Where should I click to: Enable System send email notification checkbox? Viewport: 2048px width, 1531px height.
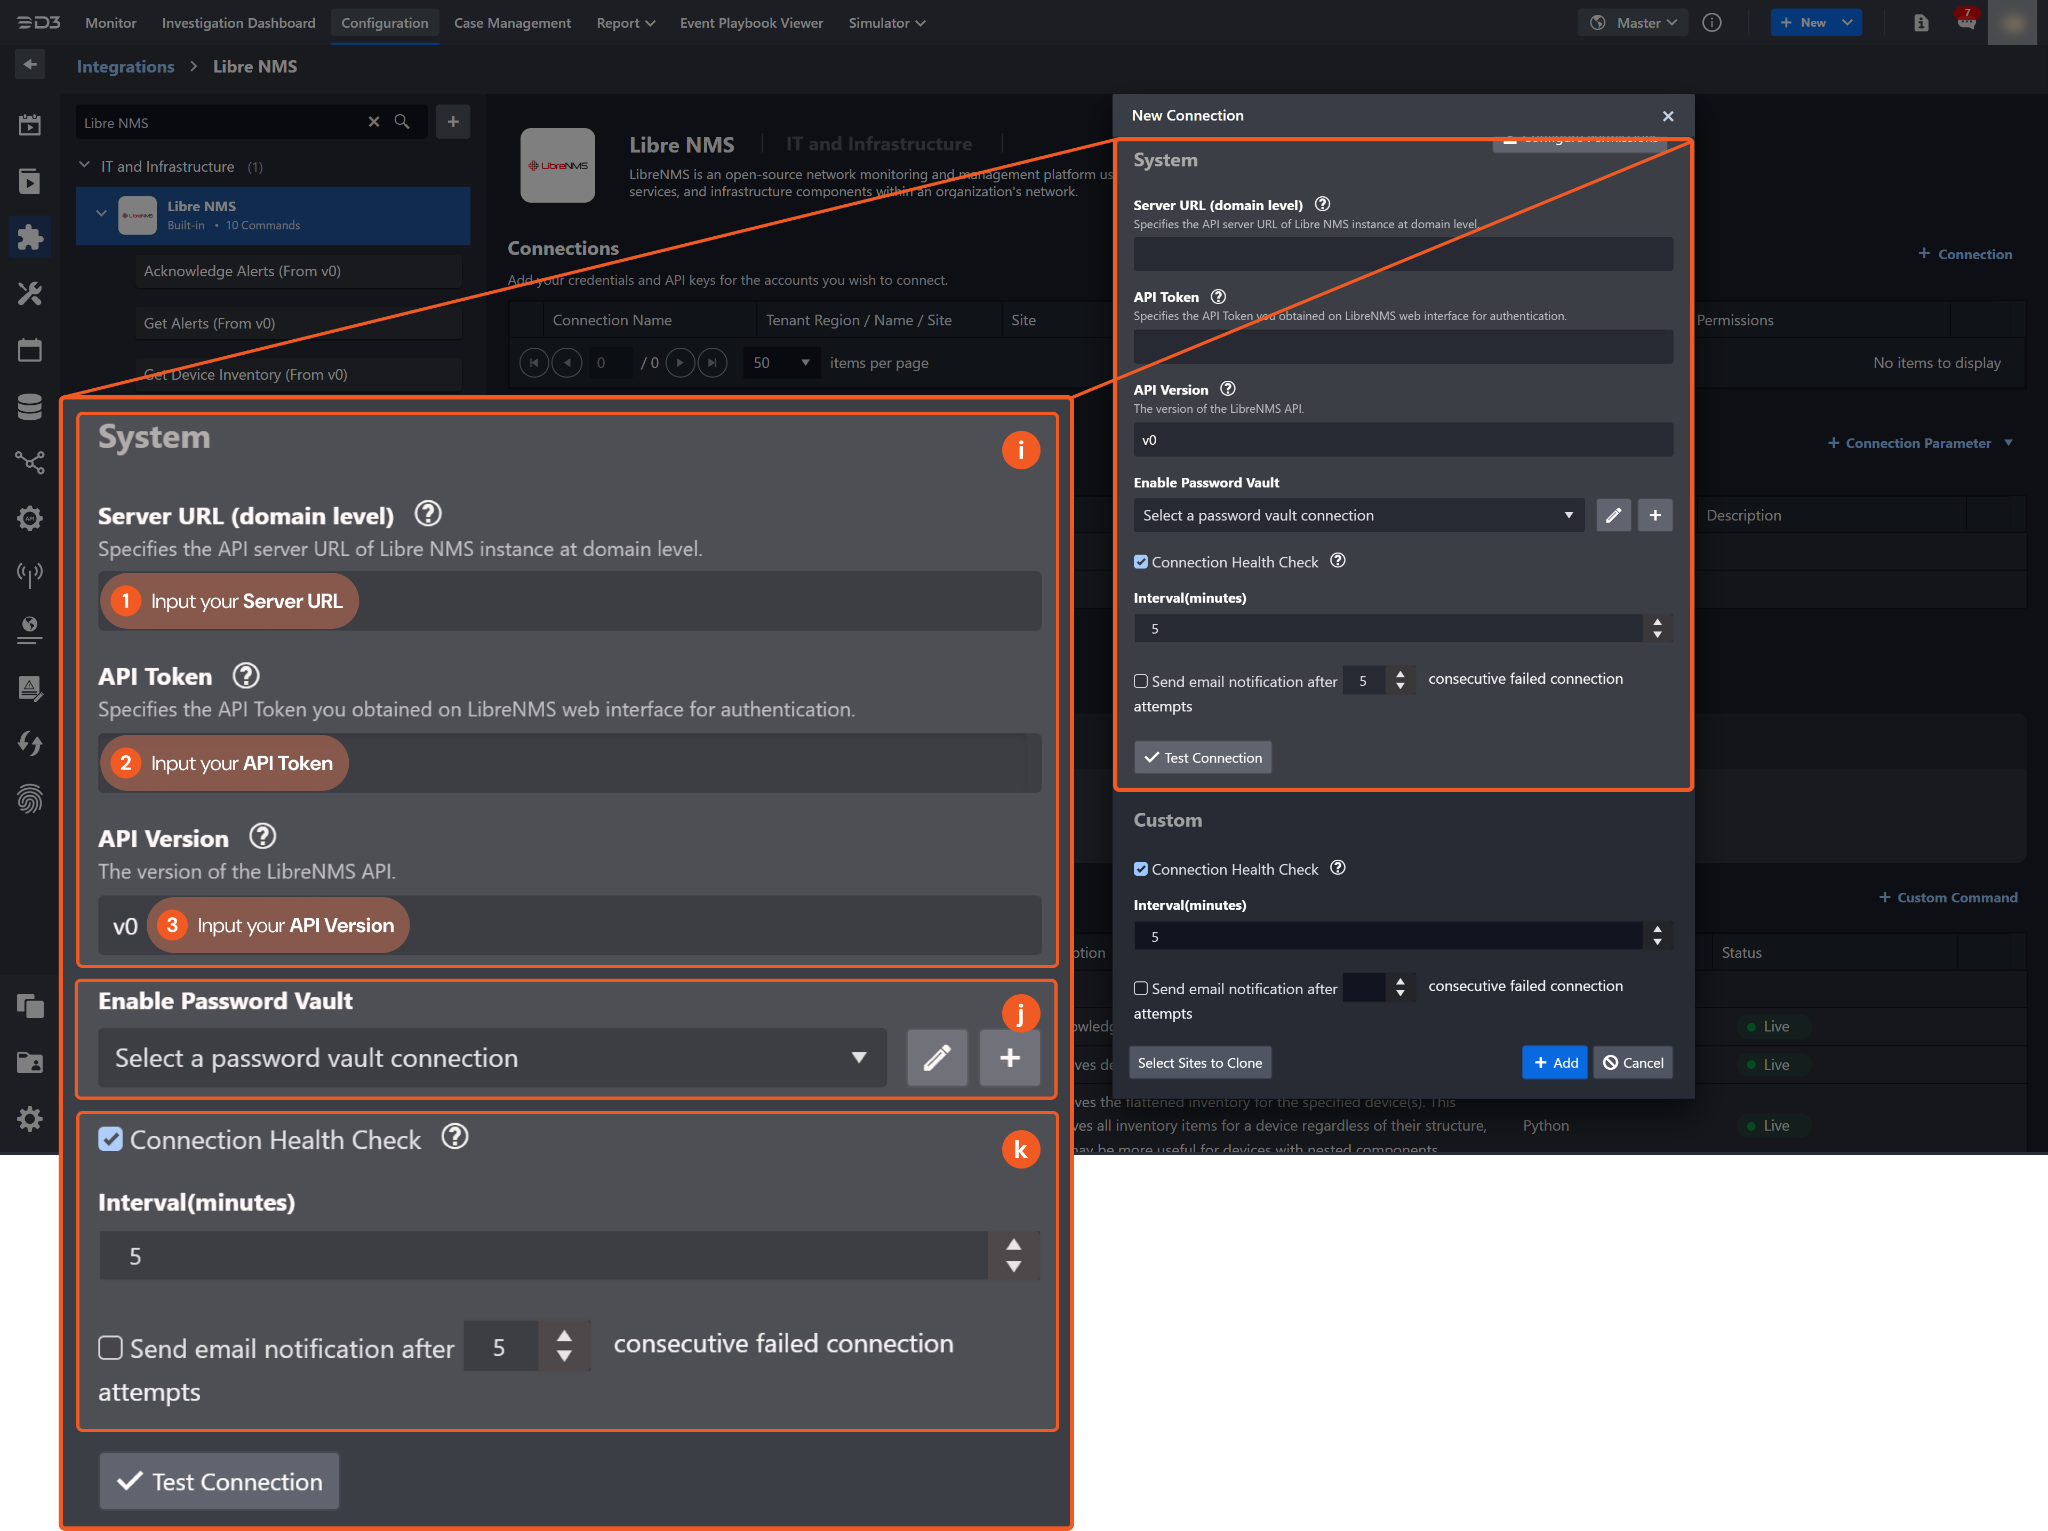tap(1141, 681)
